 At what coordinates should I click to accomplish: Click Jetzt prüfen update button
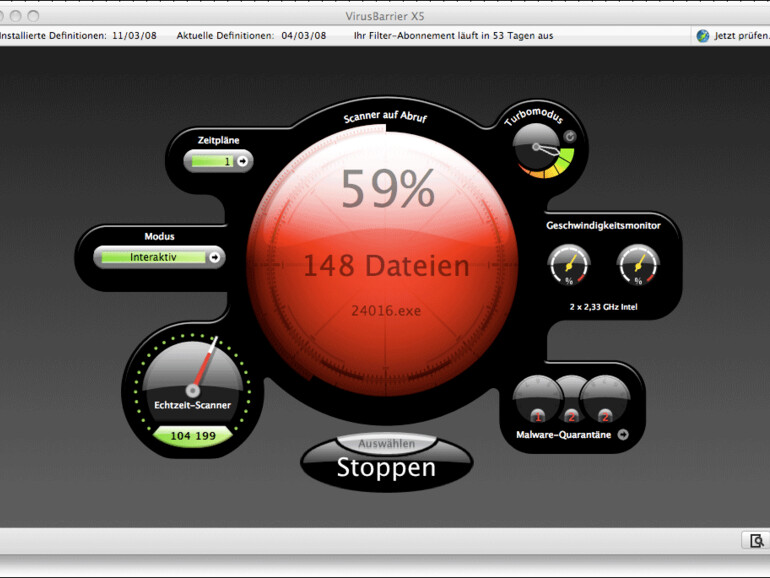point(742,35)
